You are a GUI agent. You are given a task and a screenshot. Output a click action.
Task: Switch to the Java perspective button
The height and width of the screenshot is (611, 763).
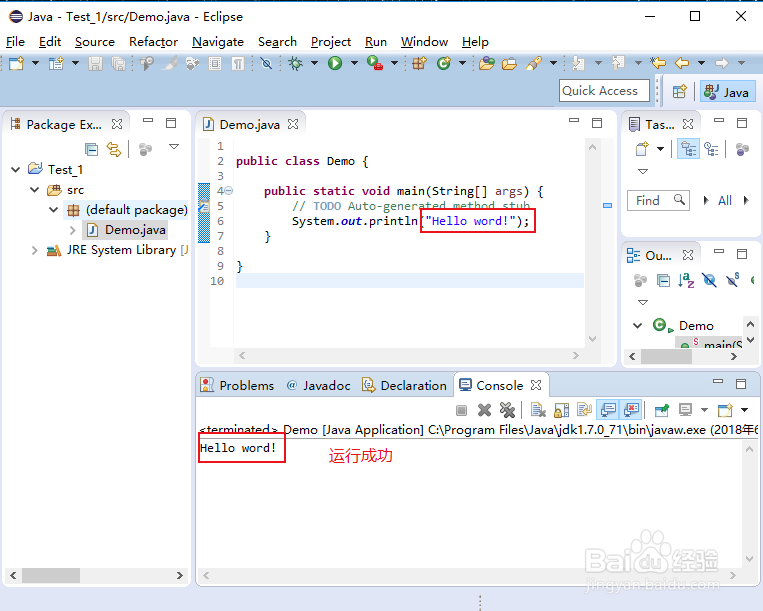(727, 92)
